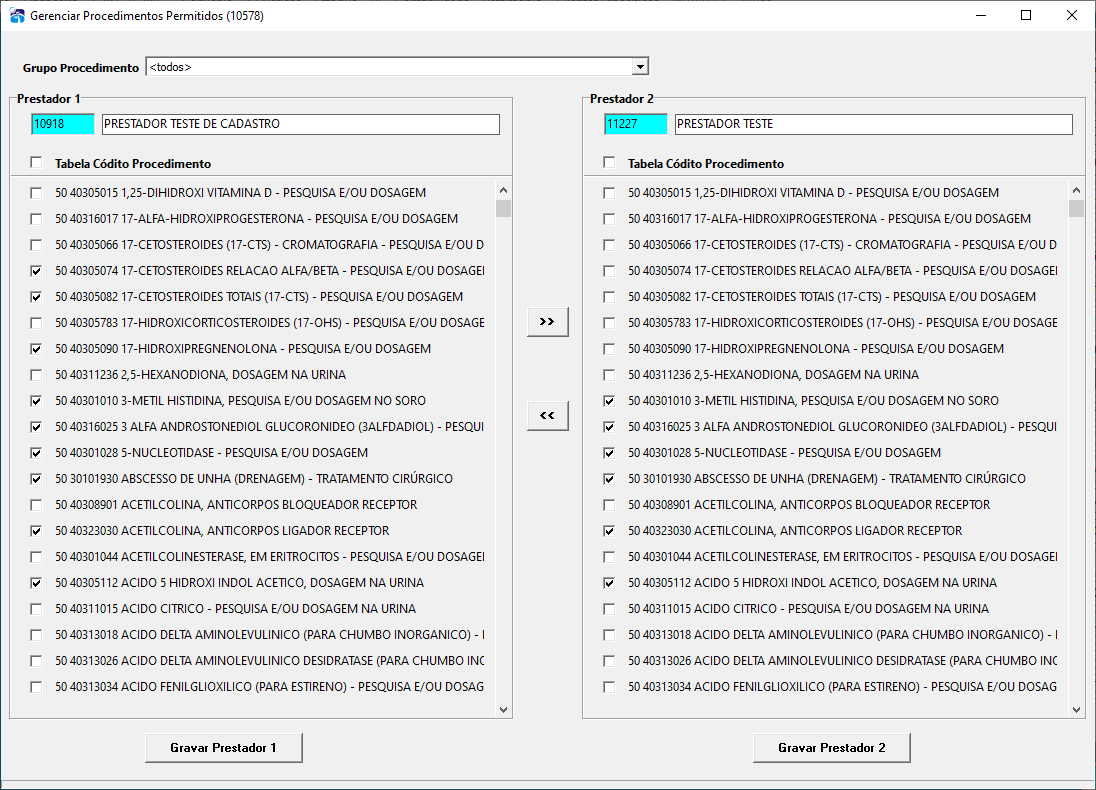Open the Grupo Procedimento dropdown arrow
The image size is (1096, 790).
(640, 66)
